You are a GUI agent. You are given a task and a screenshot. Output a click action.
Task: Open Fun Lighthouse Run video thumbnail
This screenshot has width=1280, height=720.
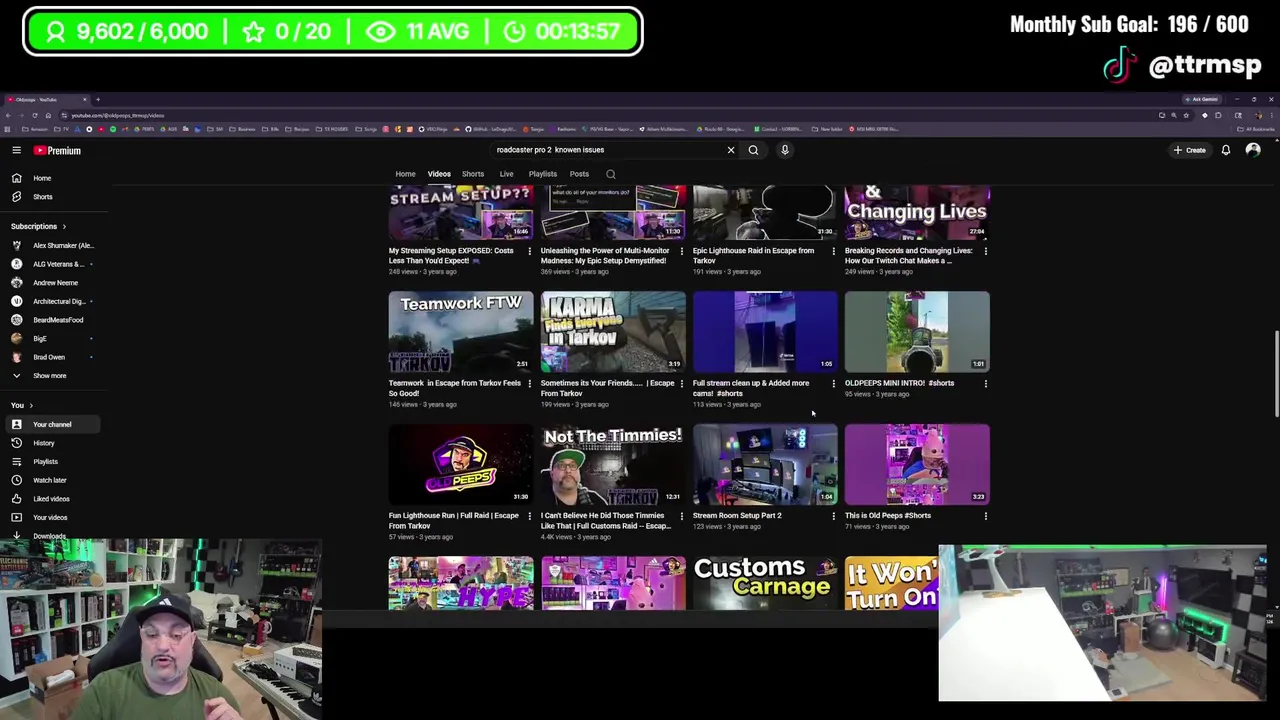point(461,464)
